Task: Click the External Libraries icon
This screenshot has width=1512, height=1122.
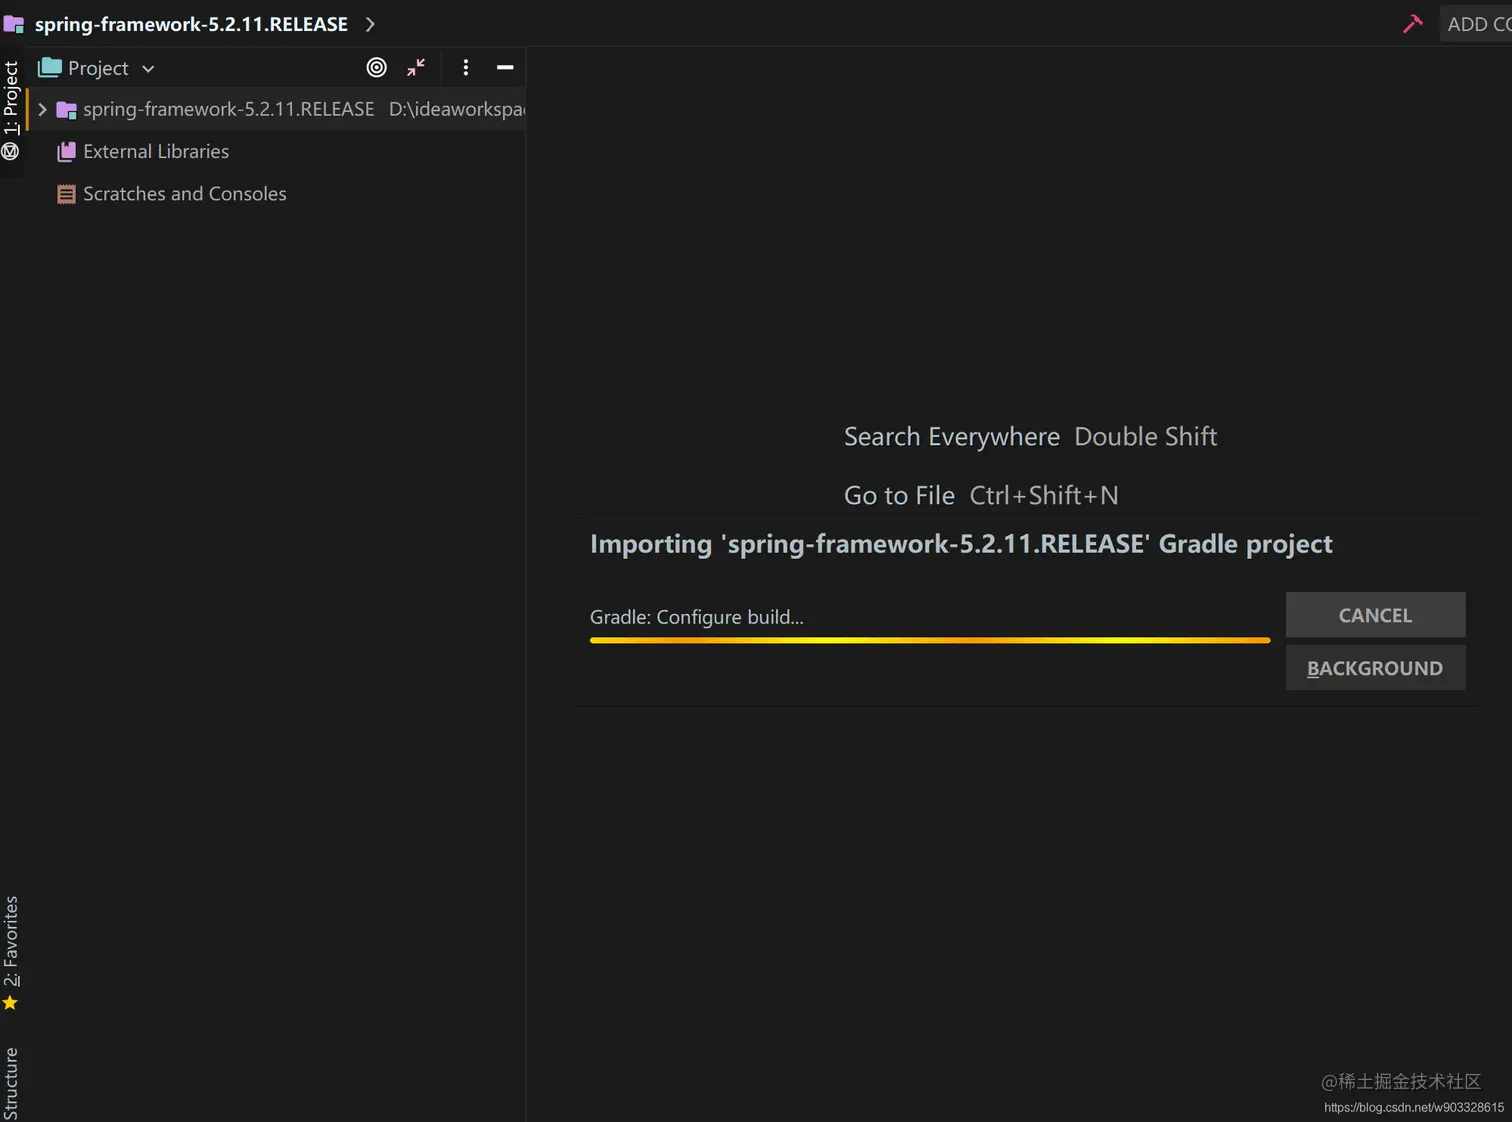Action: tap(66, 151)
